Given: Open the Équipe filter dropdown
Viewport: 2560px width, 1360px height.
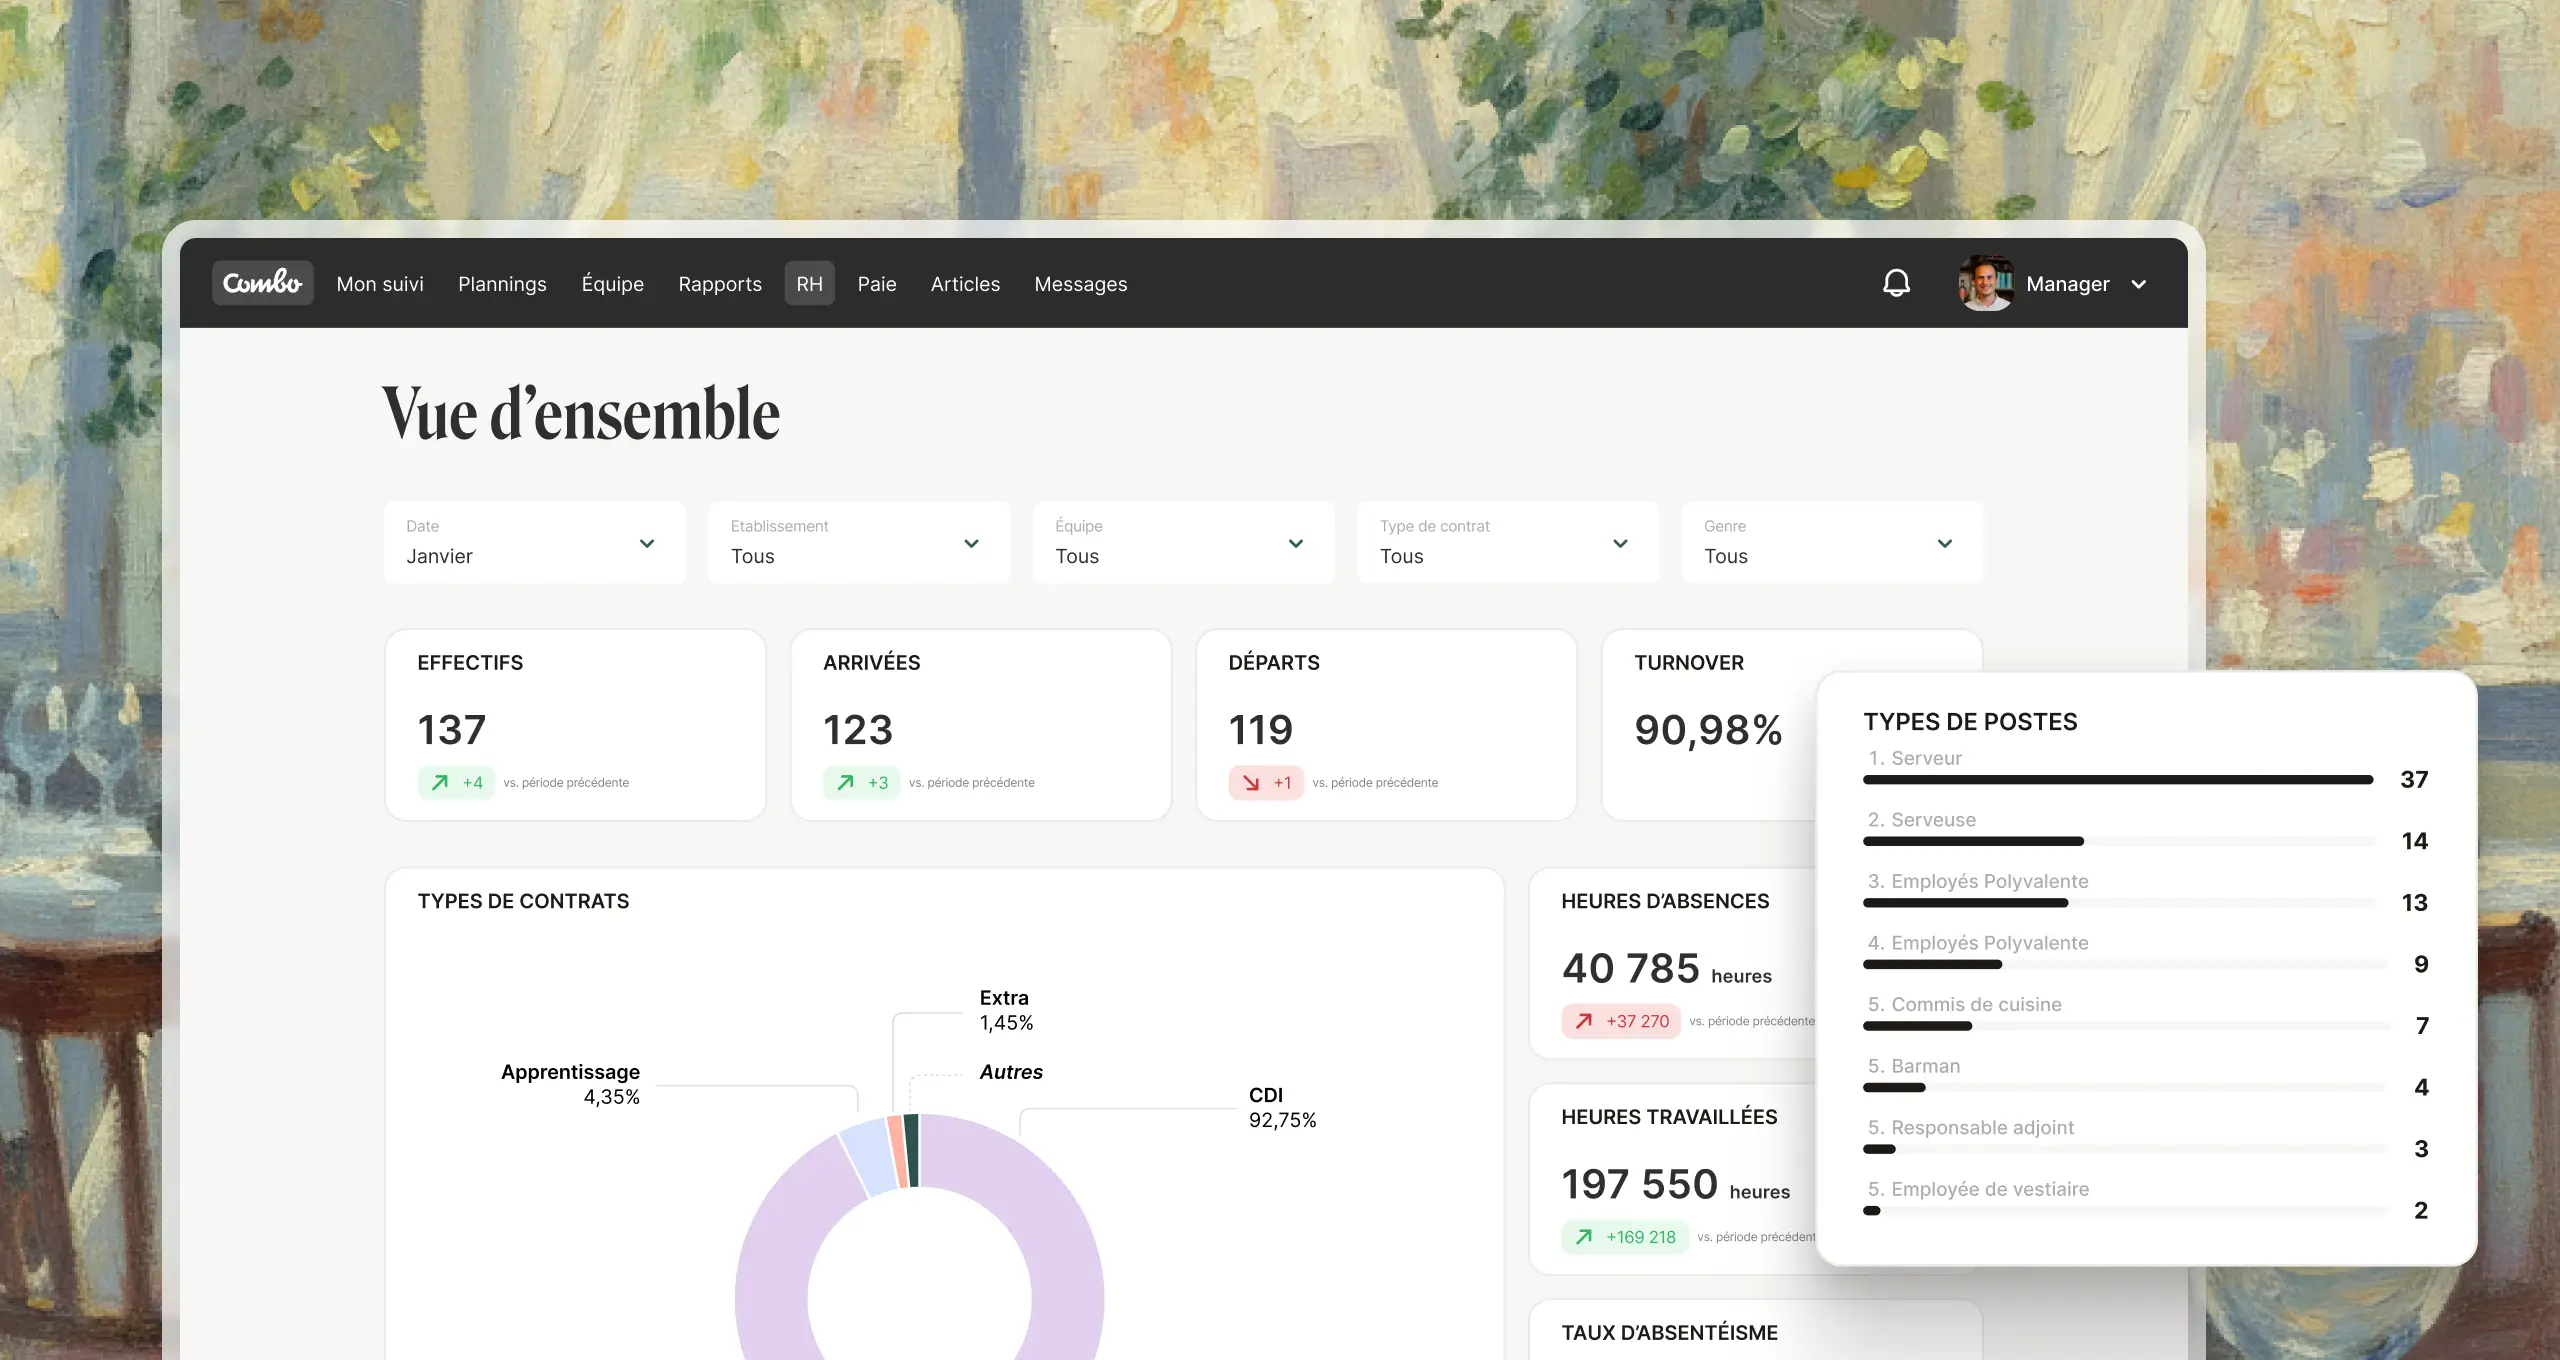Looking at the screenshot, I should point(1183,543).
